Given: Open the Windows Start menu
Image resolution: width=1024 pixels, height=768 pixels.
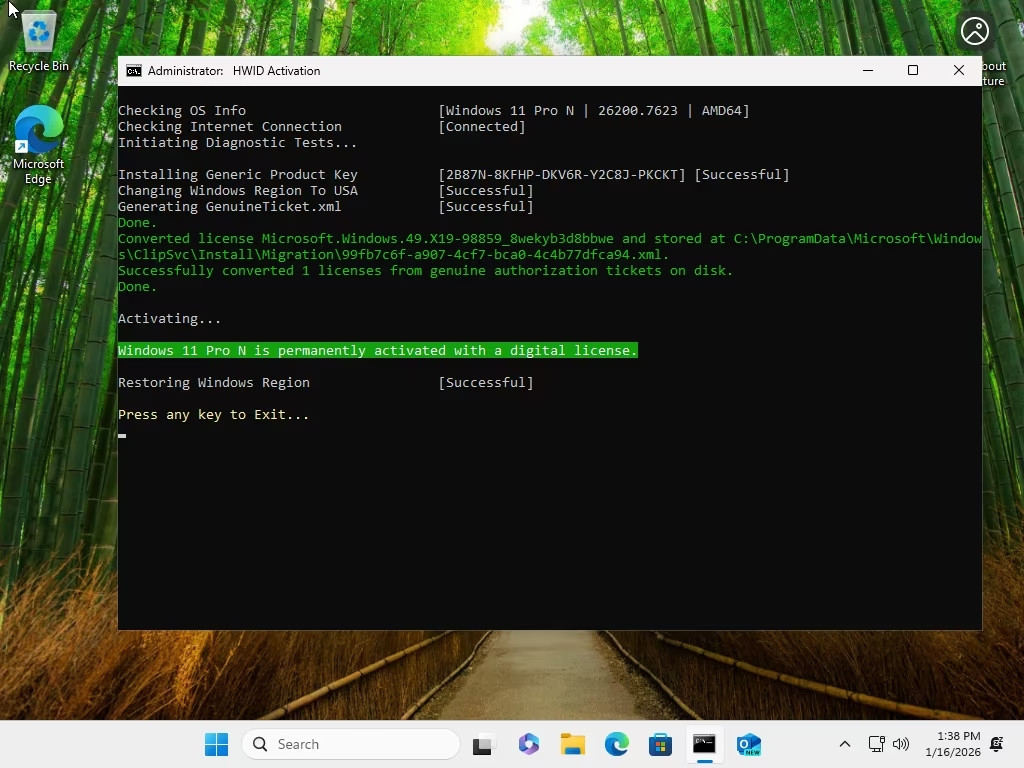Looking at the screenshot, I should pos(216,744).
